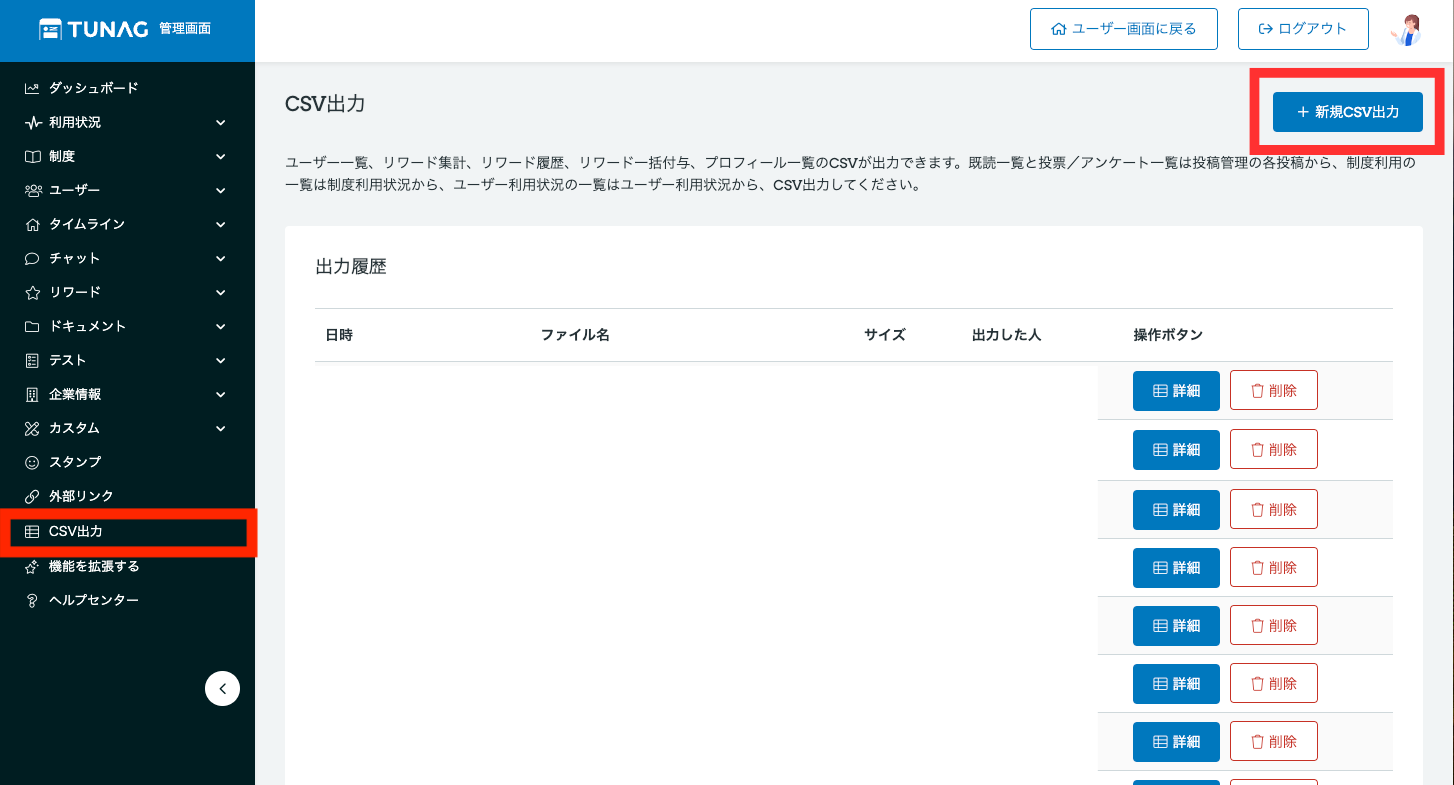Expand the チャット chevron
The width and height of the screenshot is (1454, 785).
(x=221, y=259)
